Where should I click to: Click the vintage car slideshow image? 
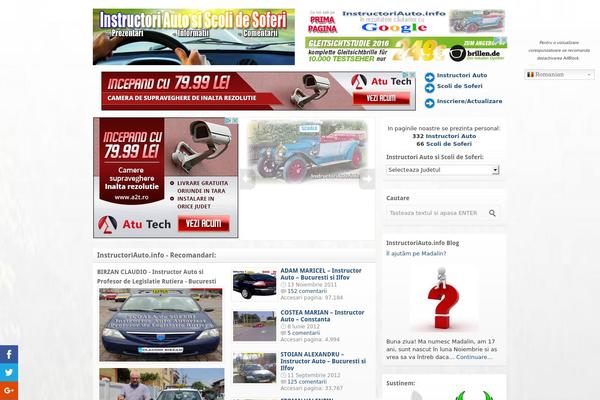[307, 151]
